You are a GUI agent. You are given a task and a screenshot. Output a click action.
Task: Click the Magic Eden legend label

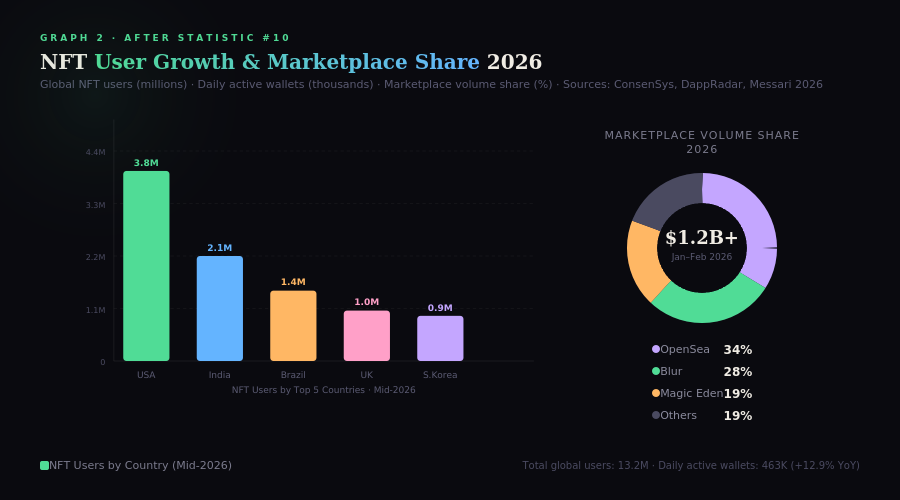click(692, 393)
